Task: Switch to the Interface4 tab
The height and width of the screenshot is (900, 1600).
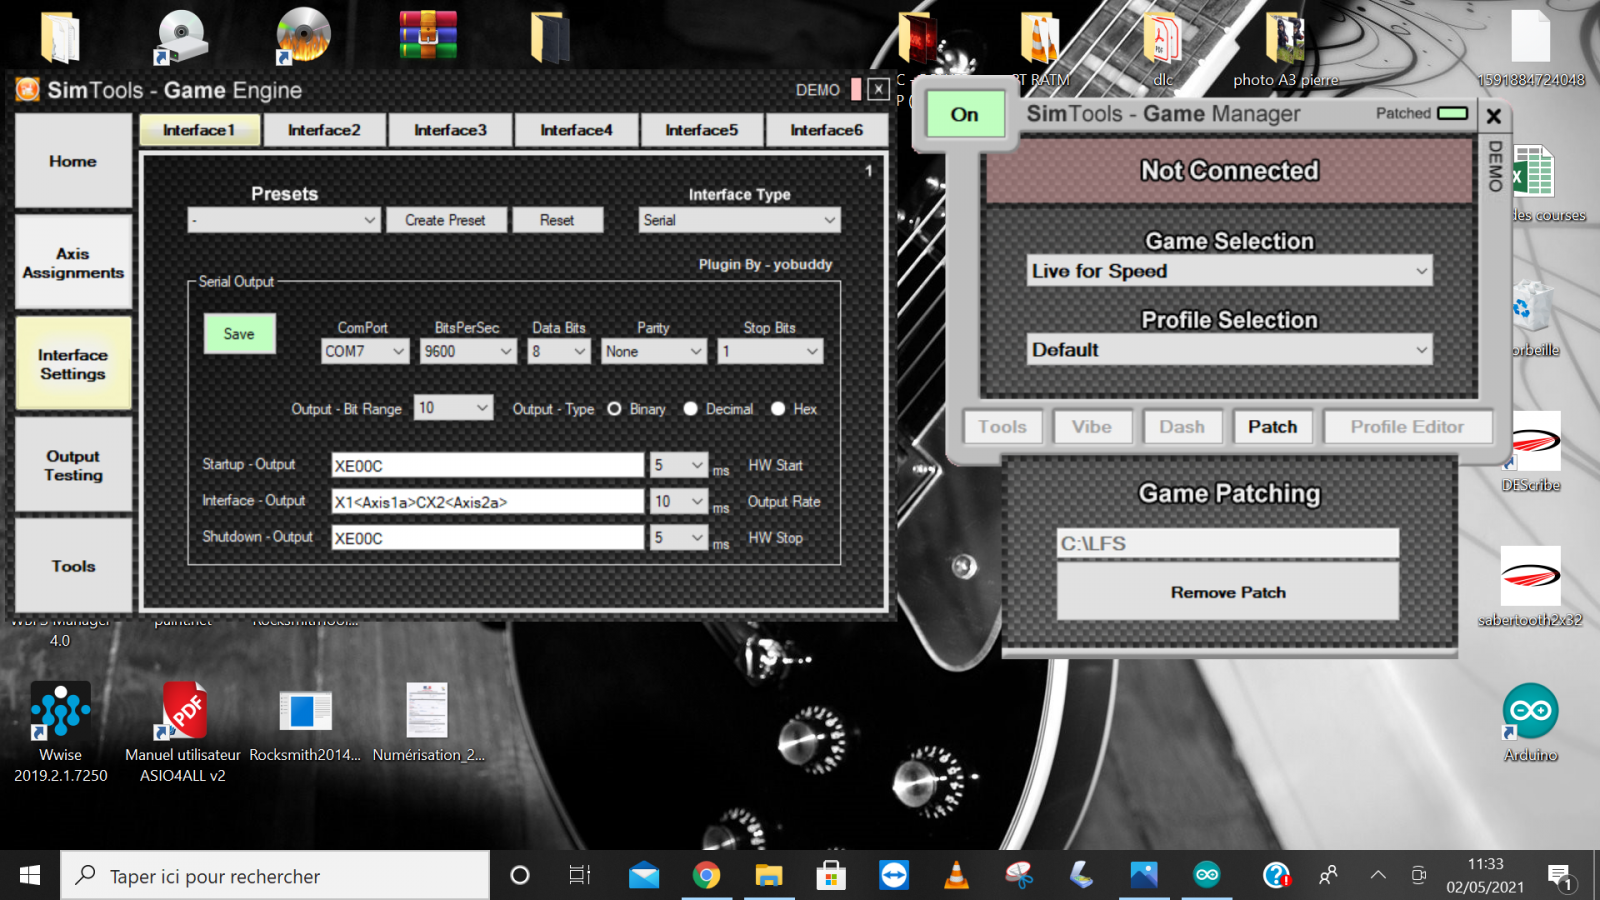Action: point(576,130)
